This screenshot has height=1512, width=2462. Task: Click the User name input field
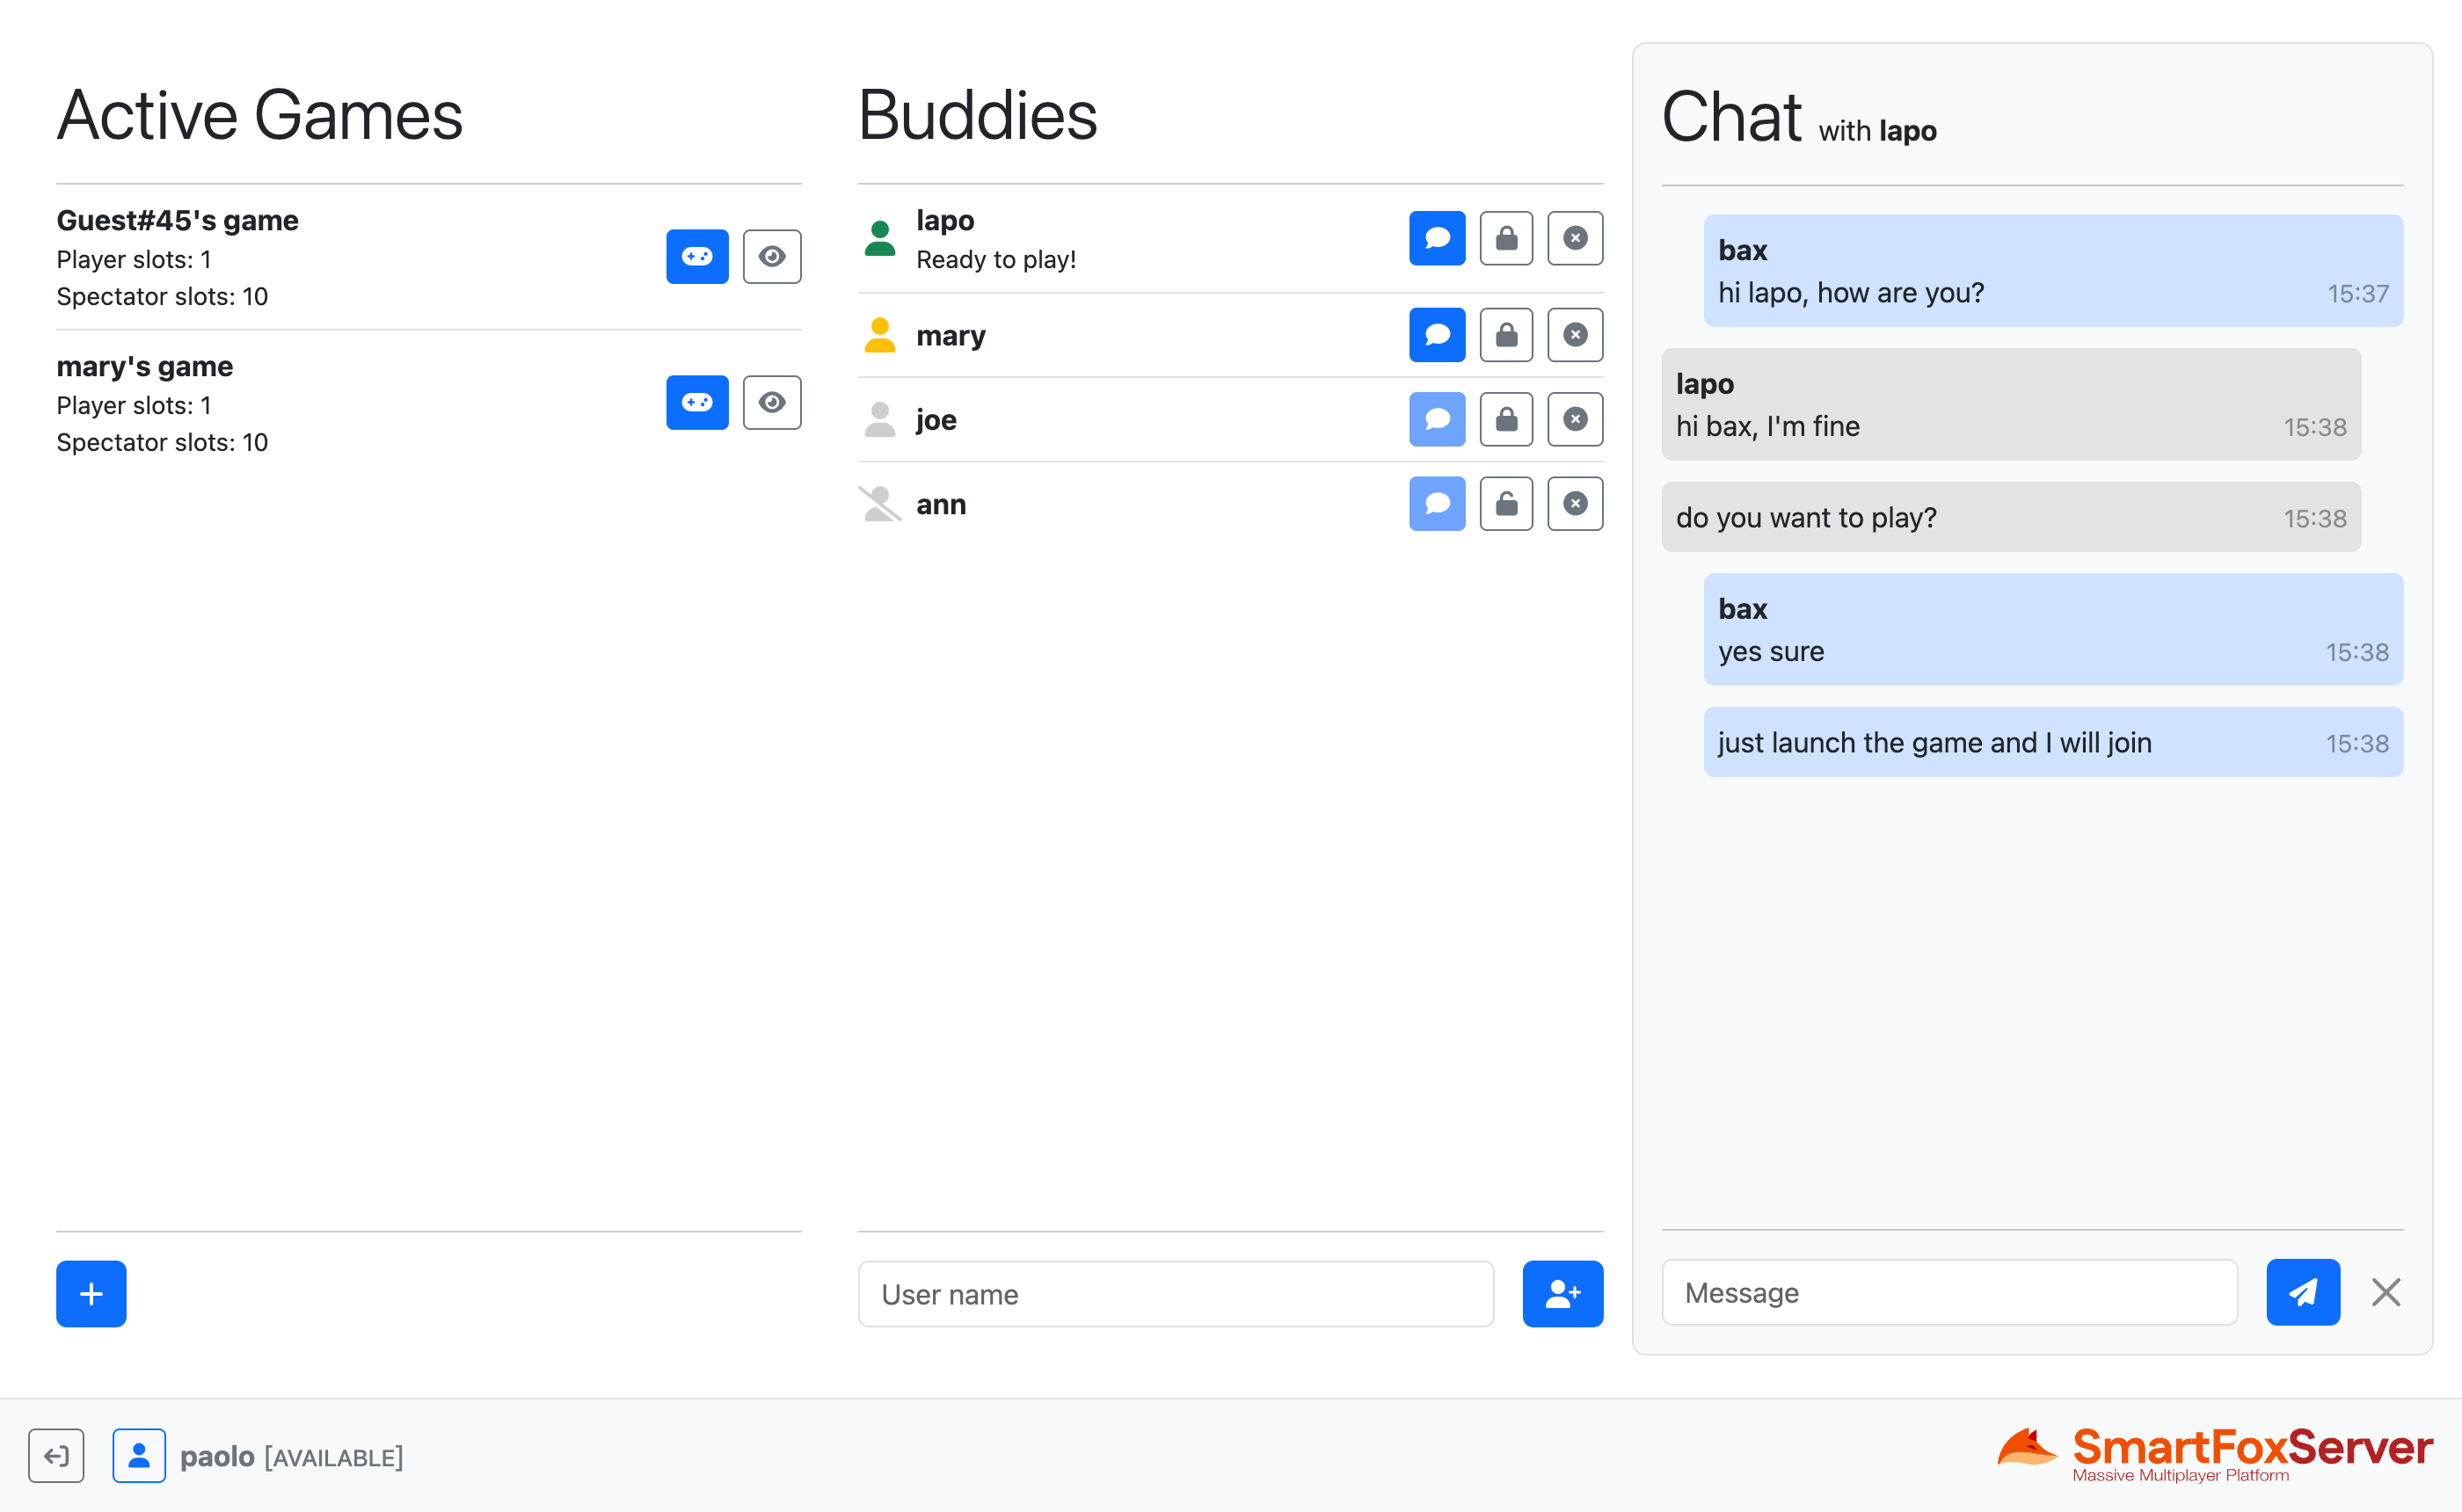1176,1294
